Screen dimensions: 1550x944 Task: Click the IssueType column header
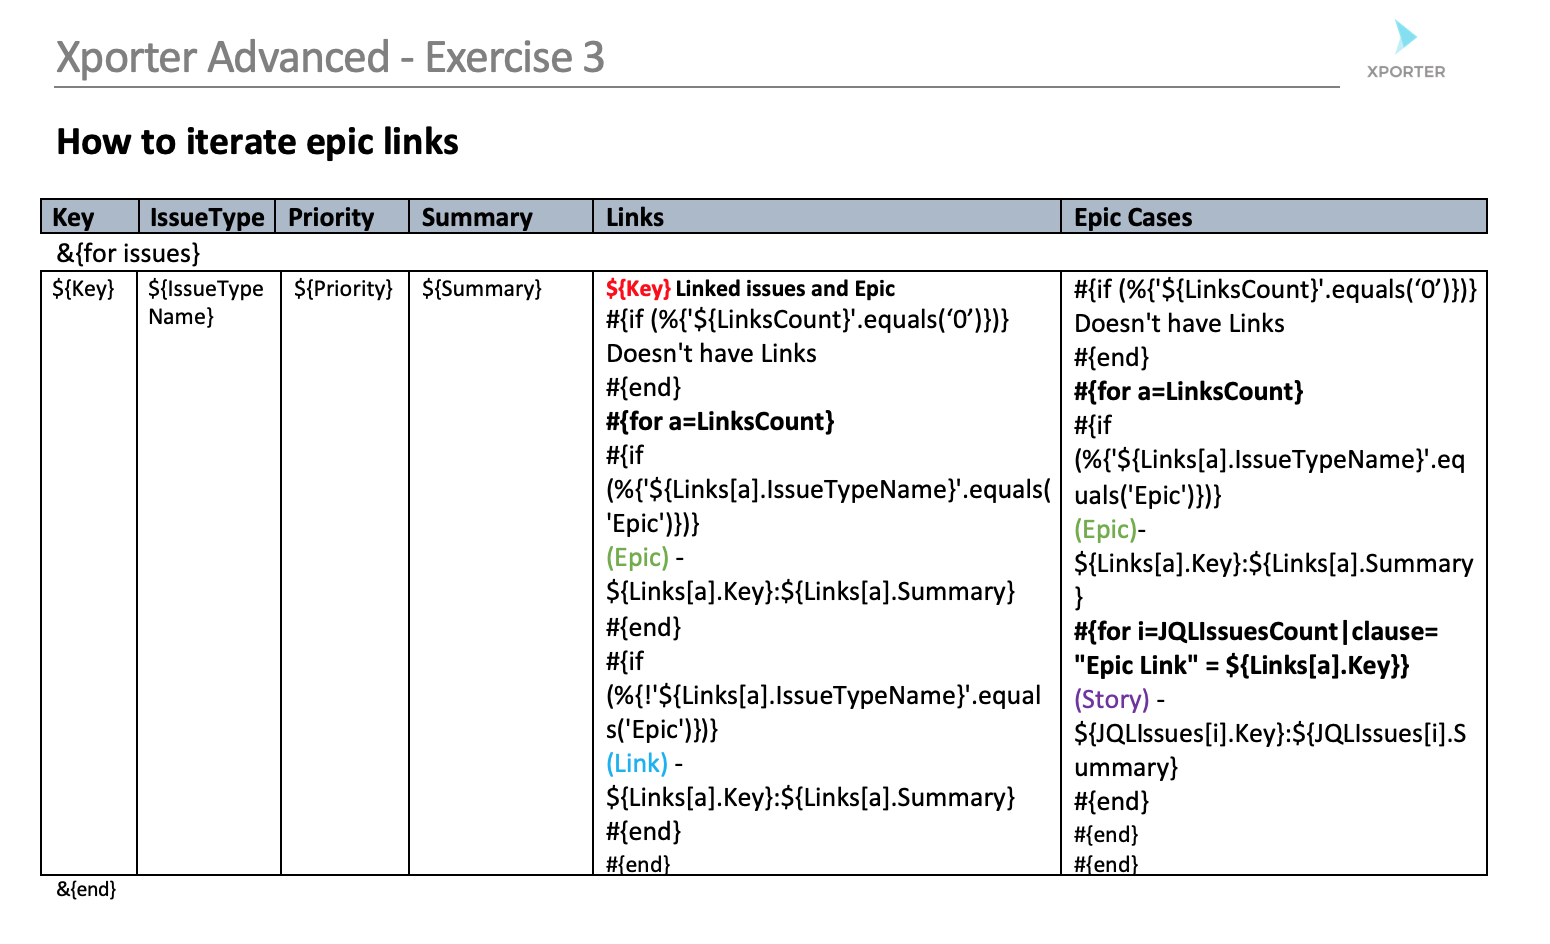click(207, 218)
